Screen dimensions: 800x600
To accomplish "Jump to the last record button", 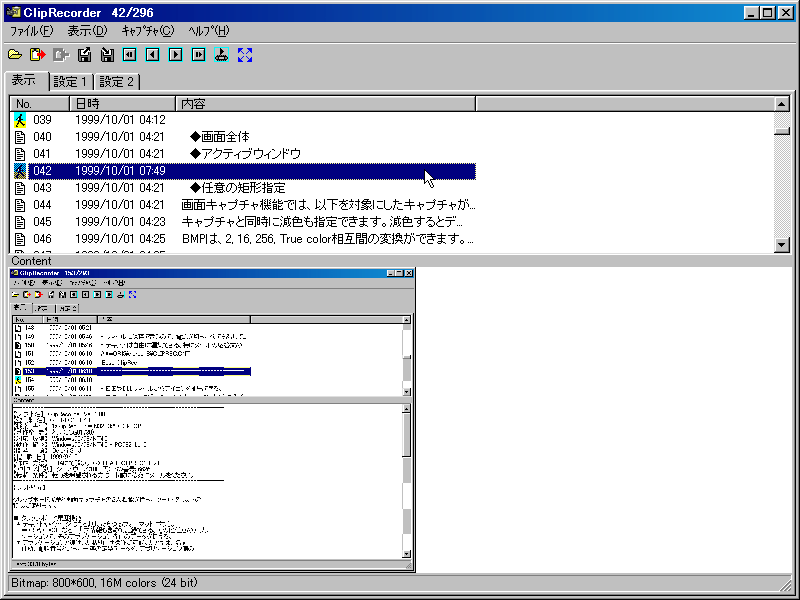I will coord(198,55).
